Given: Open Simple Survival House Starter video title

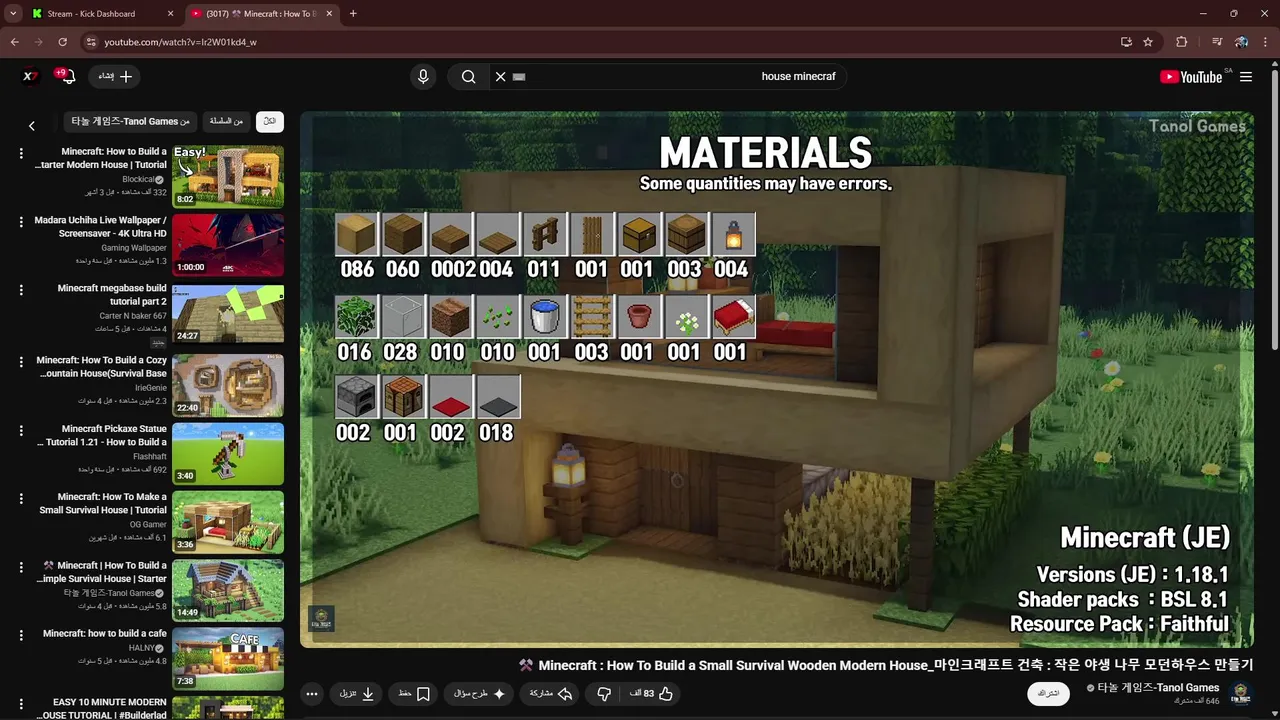Looking at the screenshot, I should (x=104, y=572).
